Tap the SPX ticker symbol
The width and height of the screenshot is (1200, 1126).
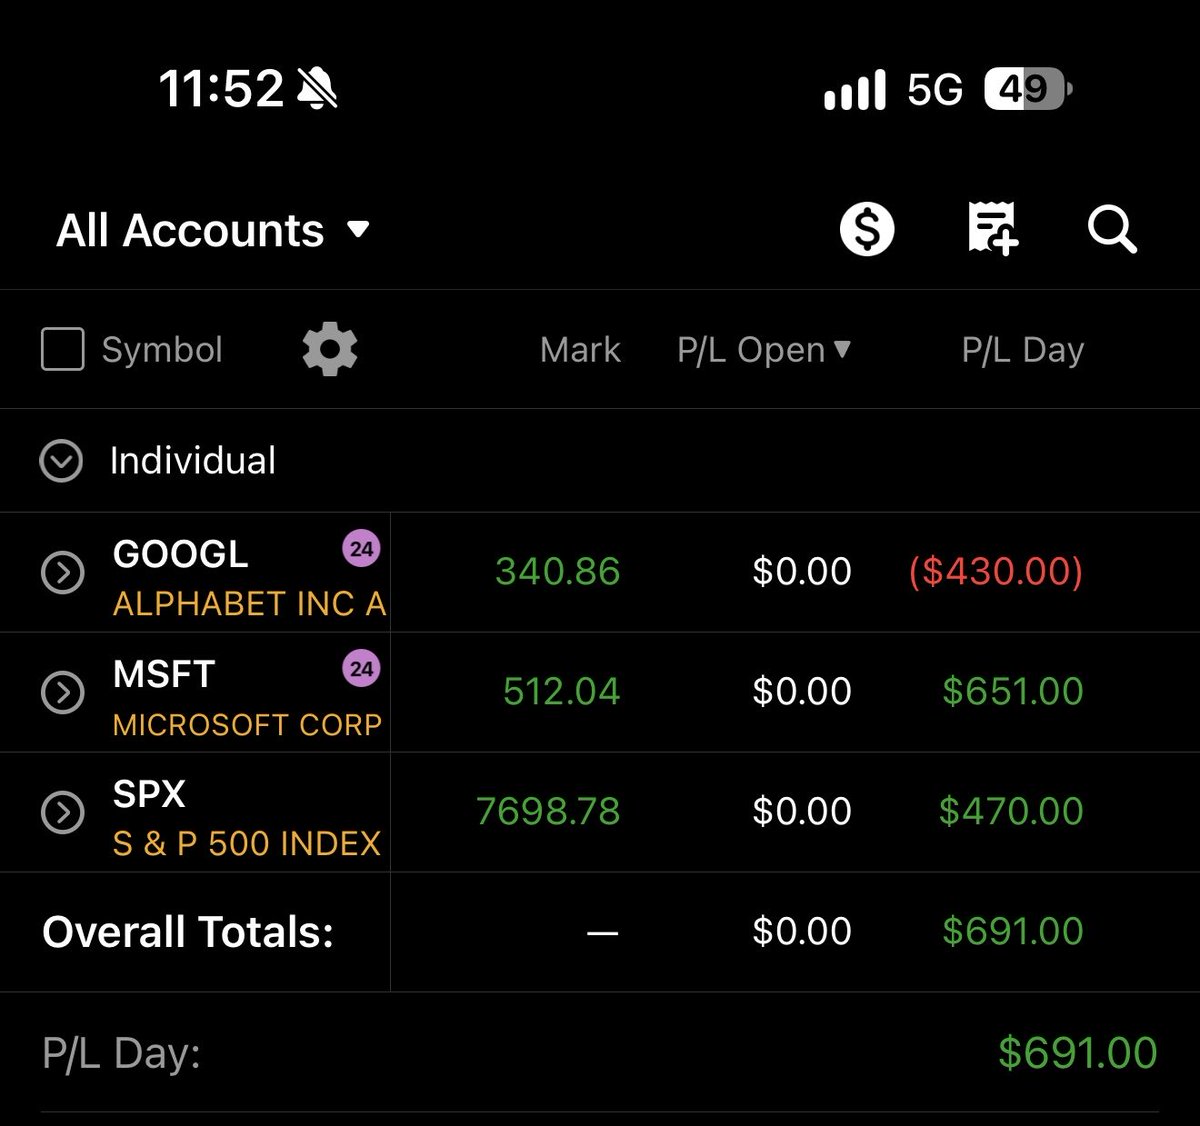[x=149, y=794]
